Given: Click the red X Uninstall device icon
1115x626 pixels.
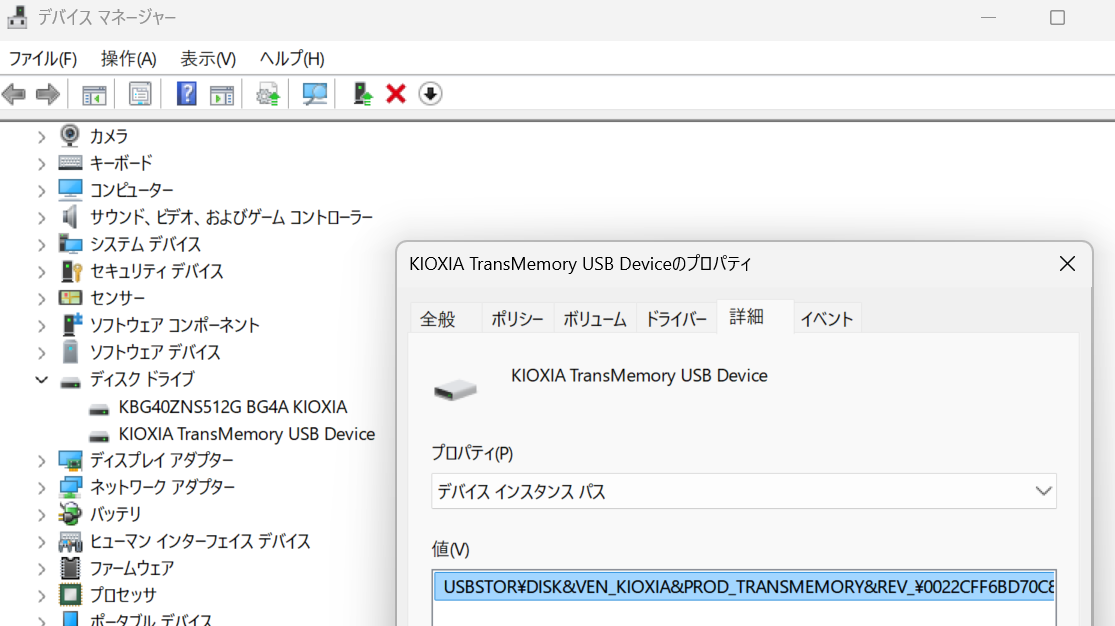Looking at the screenshot, I should (x=396, y=94).
